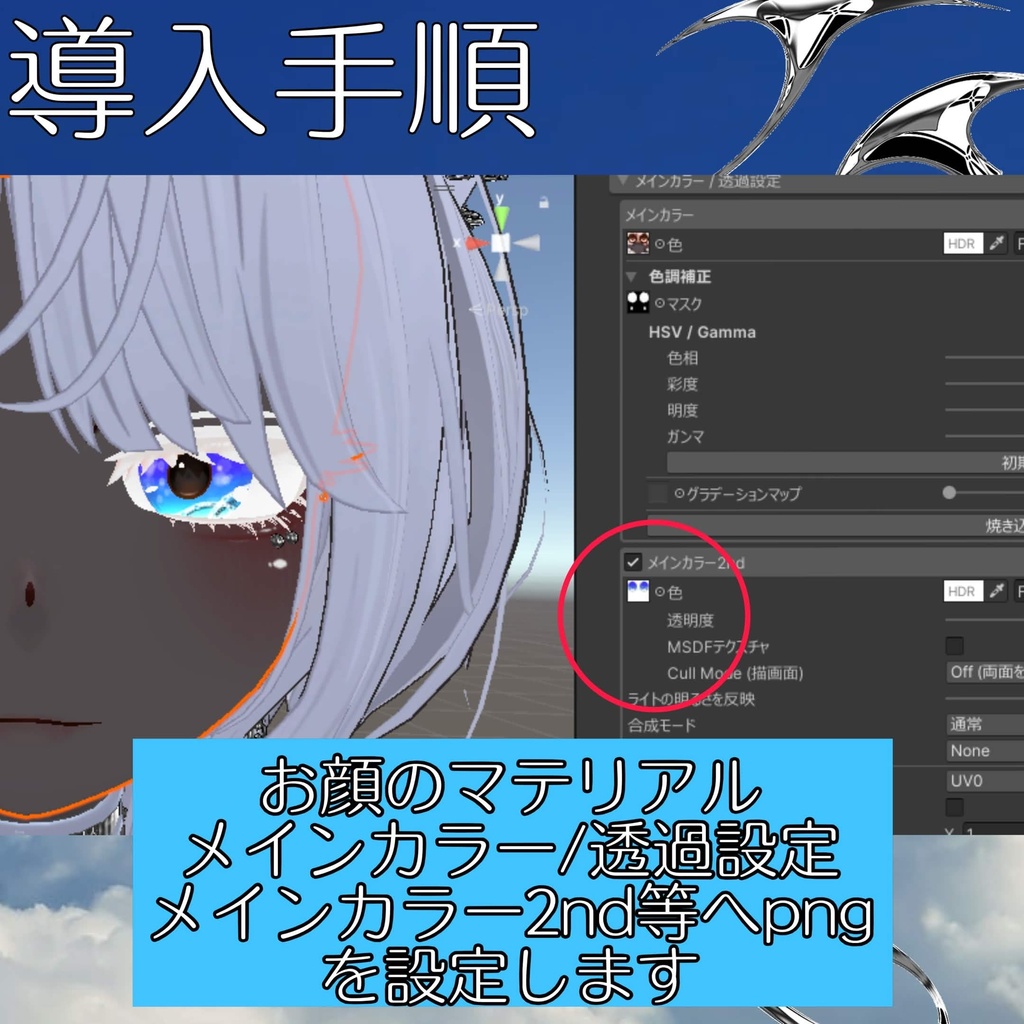Click the 明度 slider track
Screen dimensions: 1024x1024
coord(984,410)
